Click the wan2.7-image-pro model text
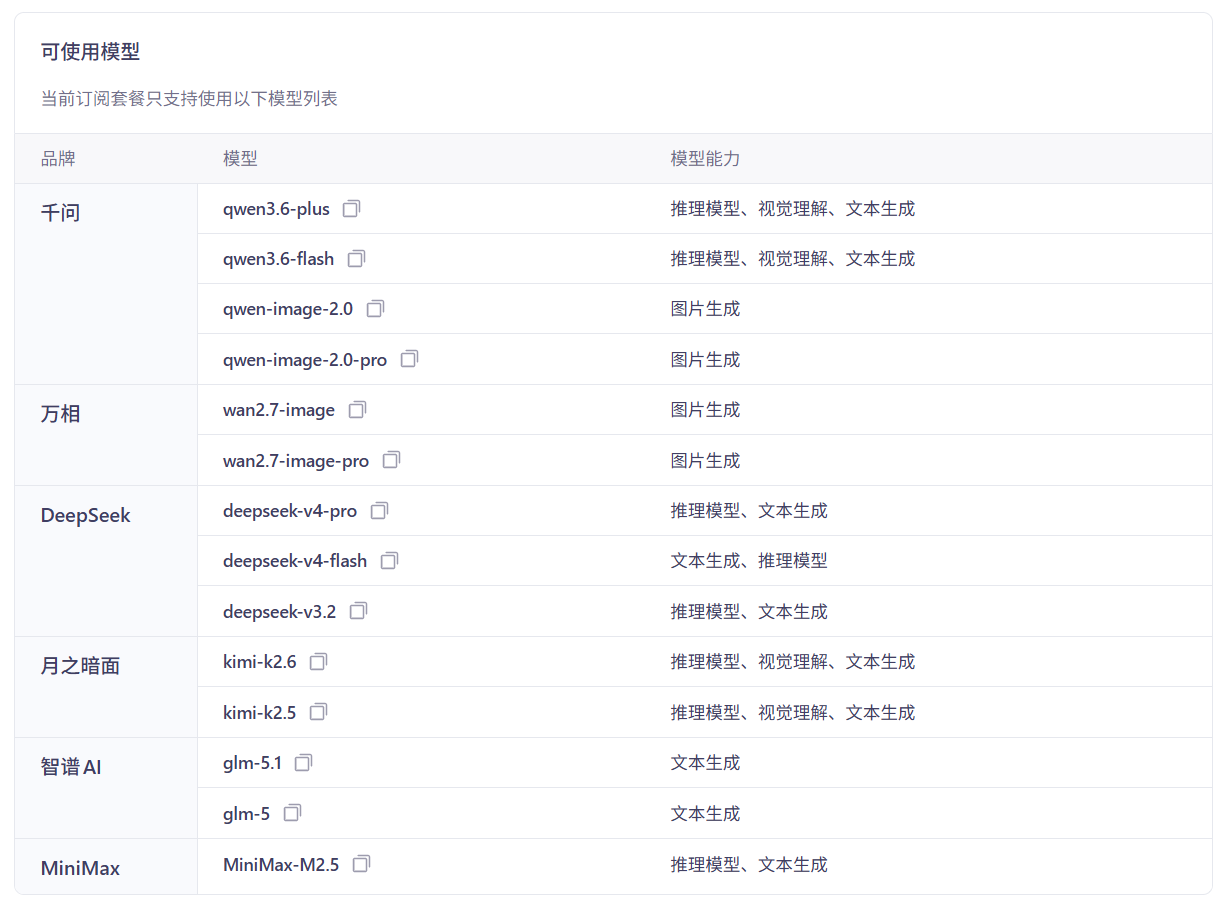The width and height of the screenshot is (1224, 903). (x=296, y=460)
